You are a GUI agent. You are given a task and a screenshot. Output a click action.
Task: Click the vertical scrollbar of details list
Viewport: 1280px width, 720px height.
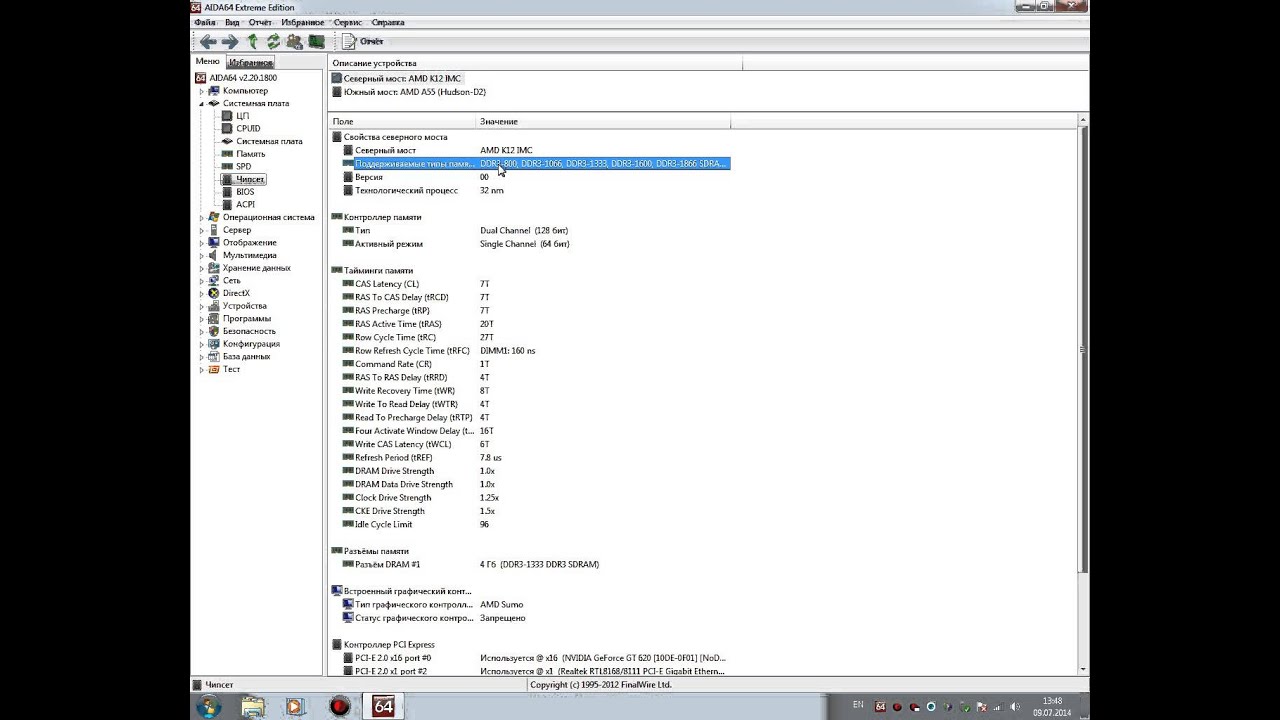1083,350
